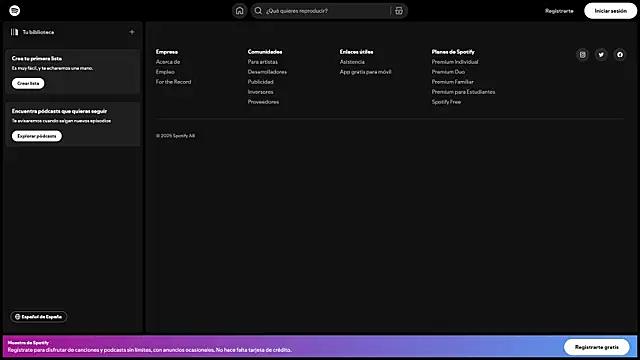Click the Iniciar sesión button
640x360 pixels.
611,11
